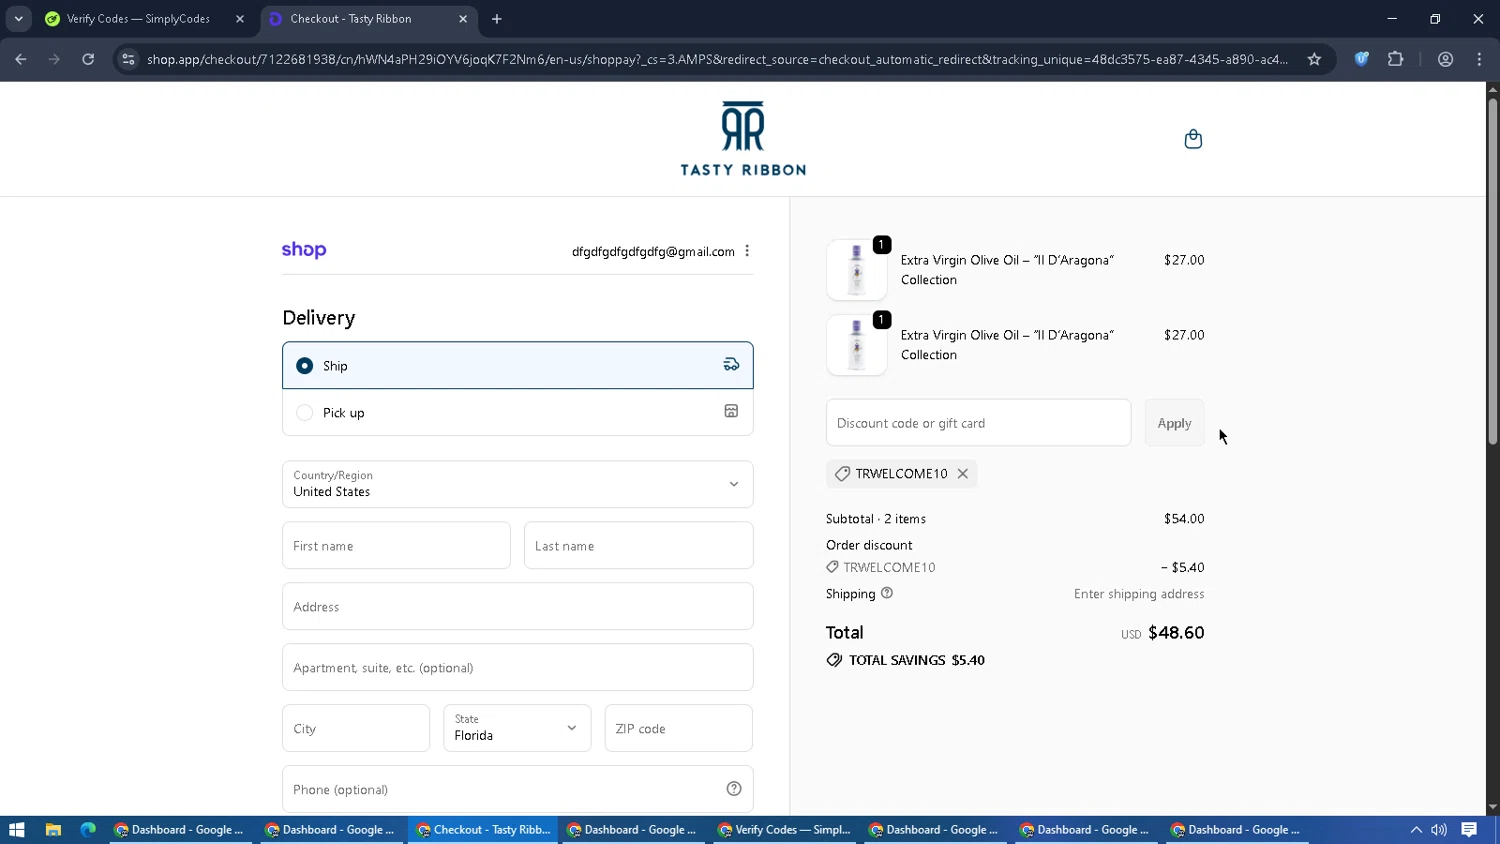Open the State dropdown showing Florida
1500x844 pixels.
[x=517, y=728]
